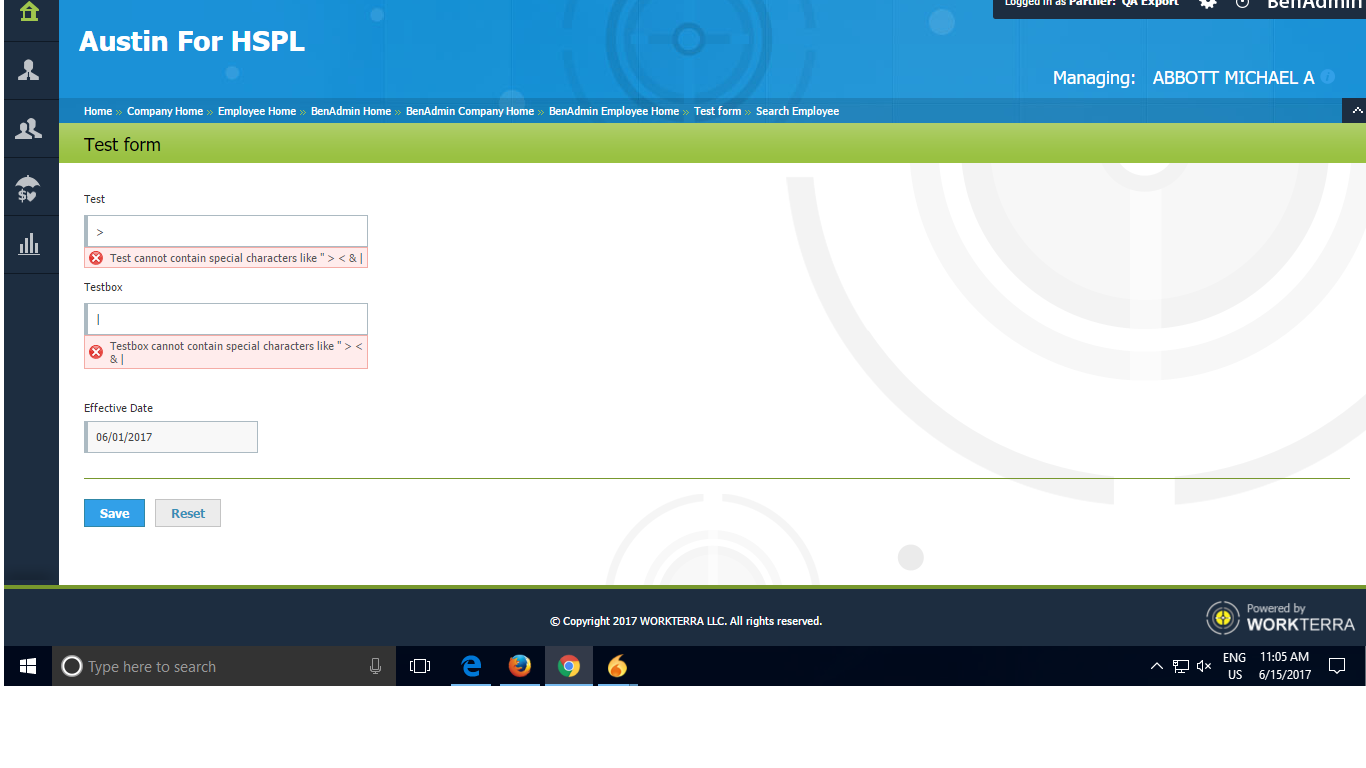Viewport: 1366px width, 768px height.
Task: Open Employee Home breadcrumb
Action: 257,111
